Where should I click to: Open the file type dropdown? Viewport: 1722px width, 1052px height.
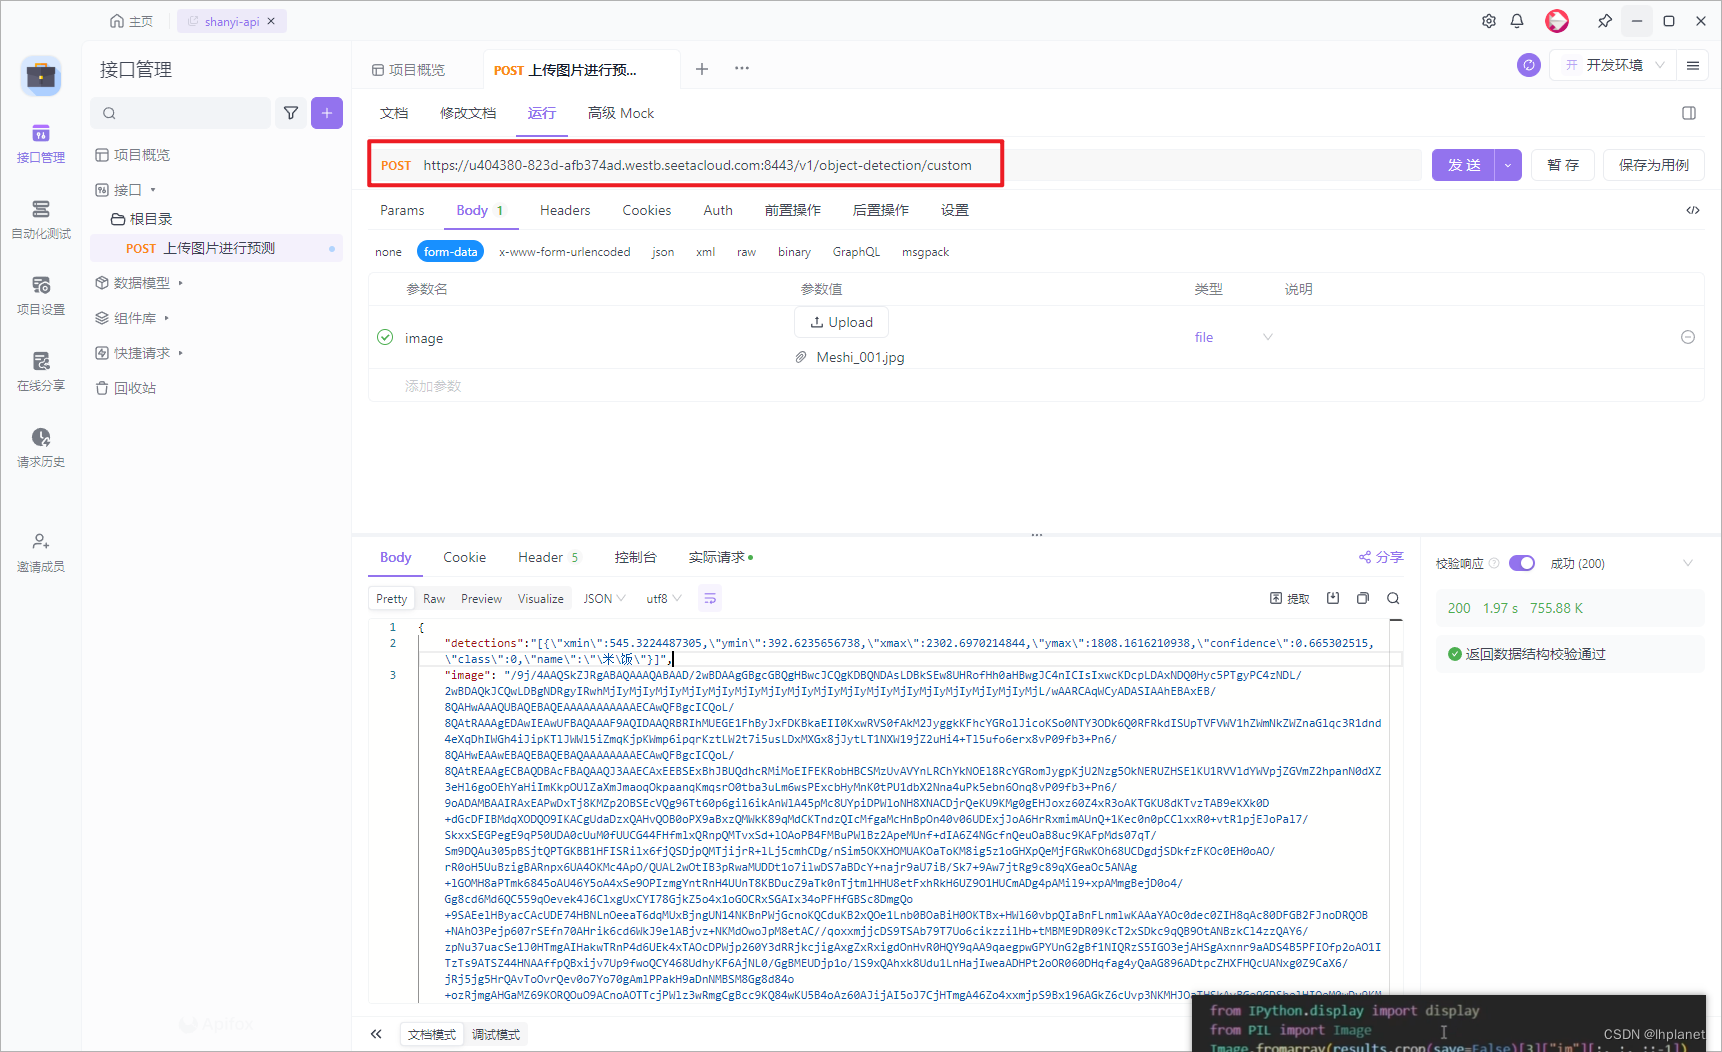(1233, 337)
